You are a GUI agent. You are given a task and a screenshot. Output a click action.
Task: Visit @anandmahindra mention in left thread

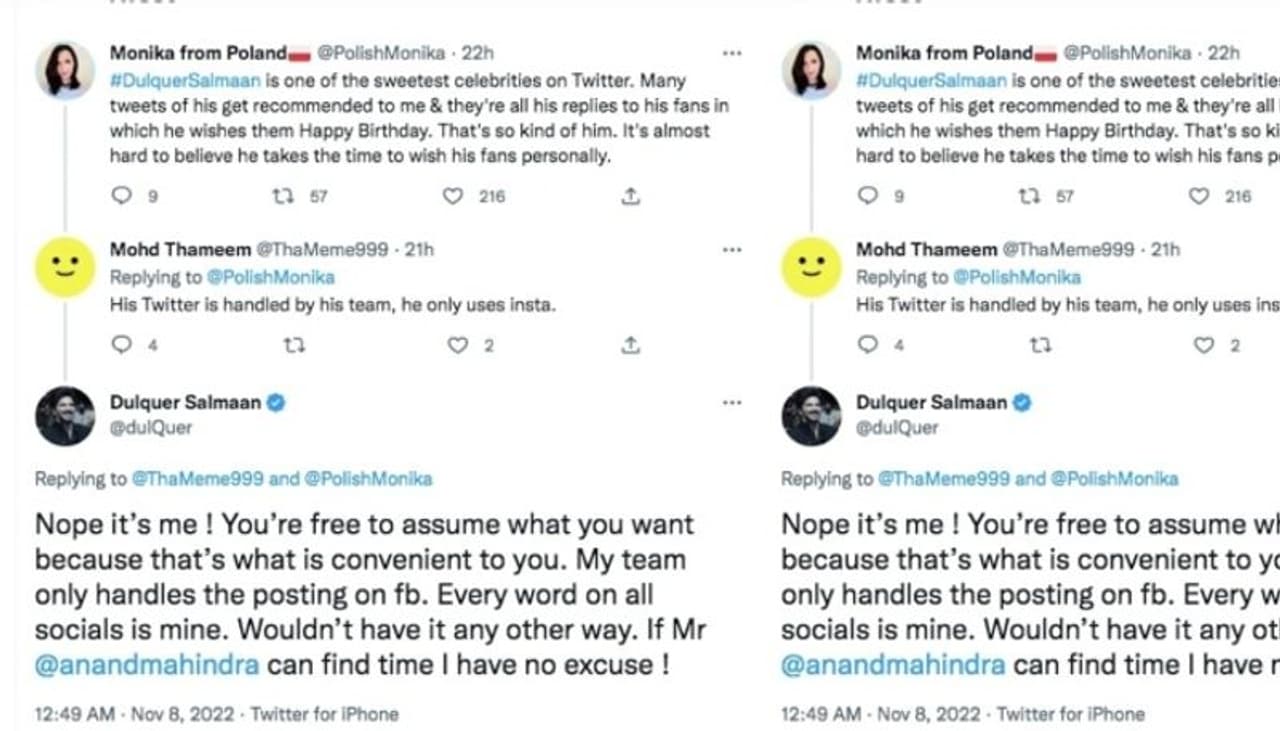(x=147, y=664)
